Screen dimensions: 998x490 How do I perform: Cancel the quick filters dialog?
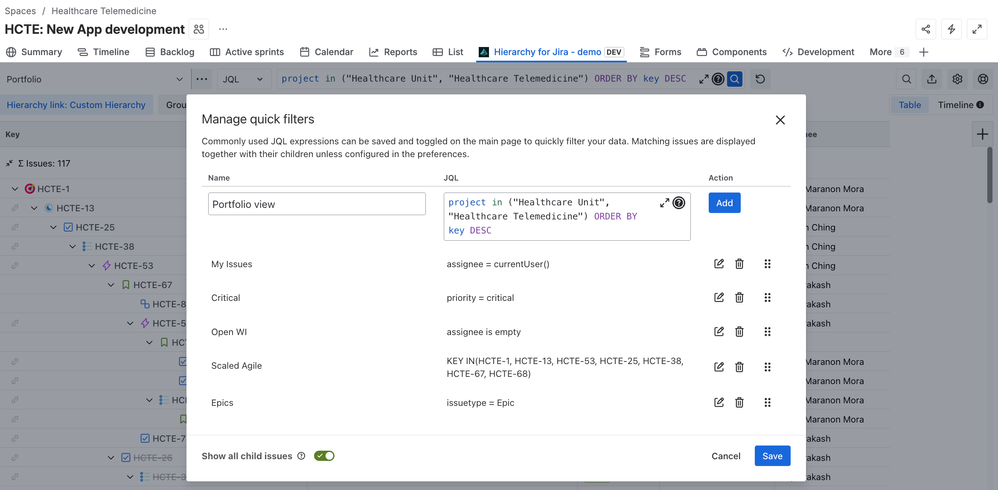(x=726, y=456)
